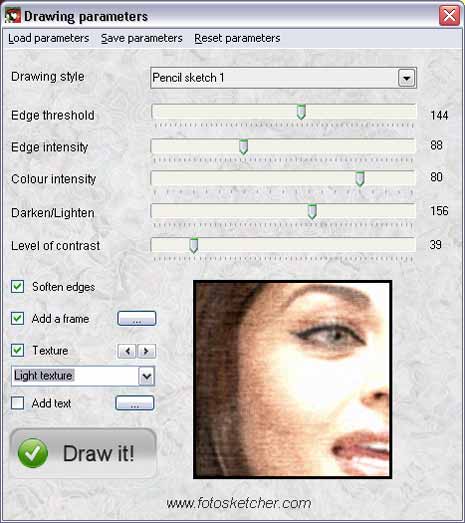Open the Light texture dropdown arrow
The width and height of the screenshot is (465, 523).
(146, 376)
